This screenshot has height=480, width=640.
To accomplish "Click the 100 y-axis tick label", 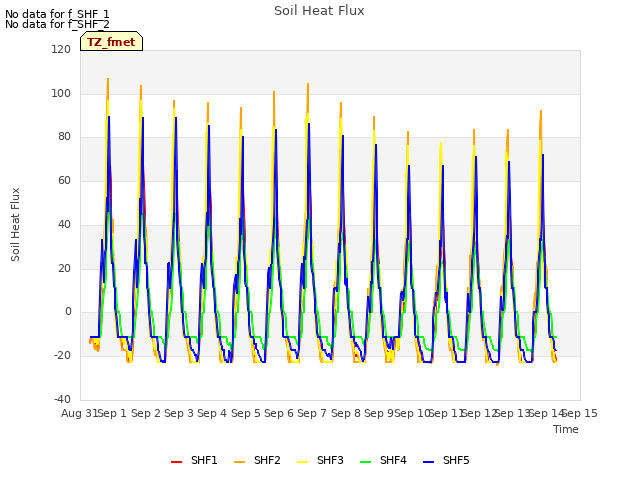I will coord(61,93).
